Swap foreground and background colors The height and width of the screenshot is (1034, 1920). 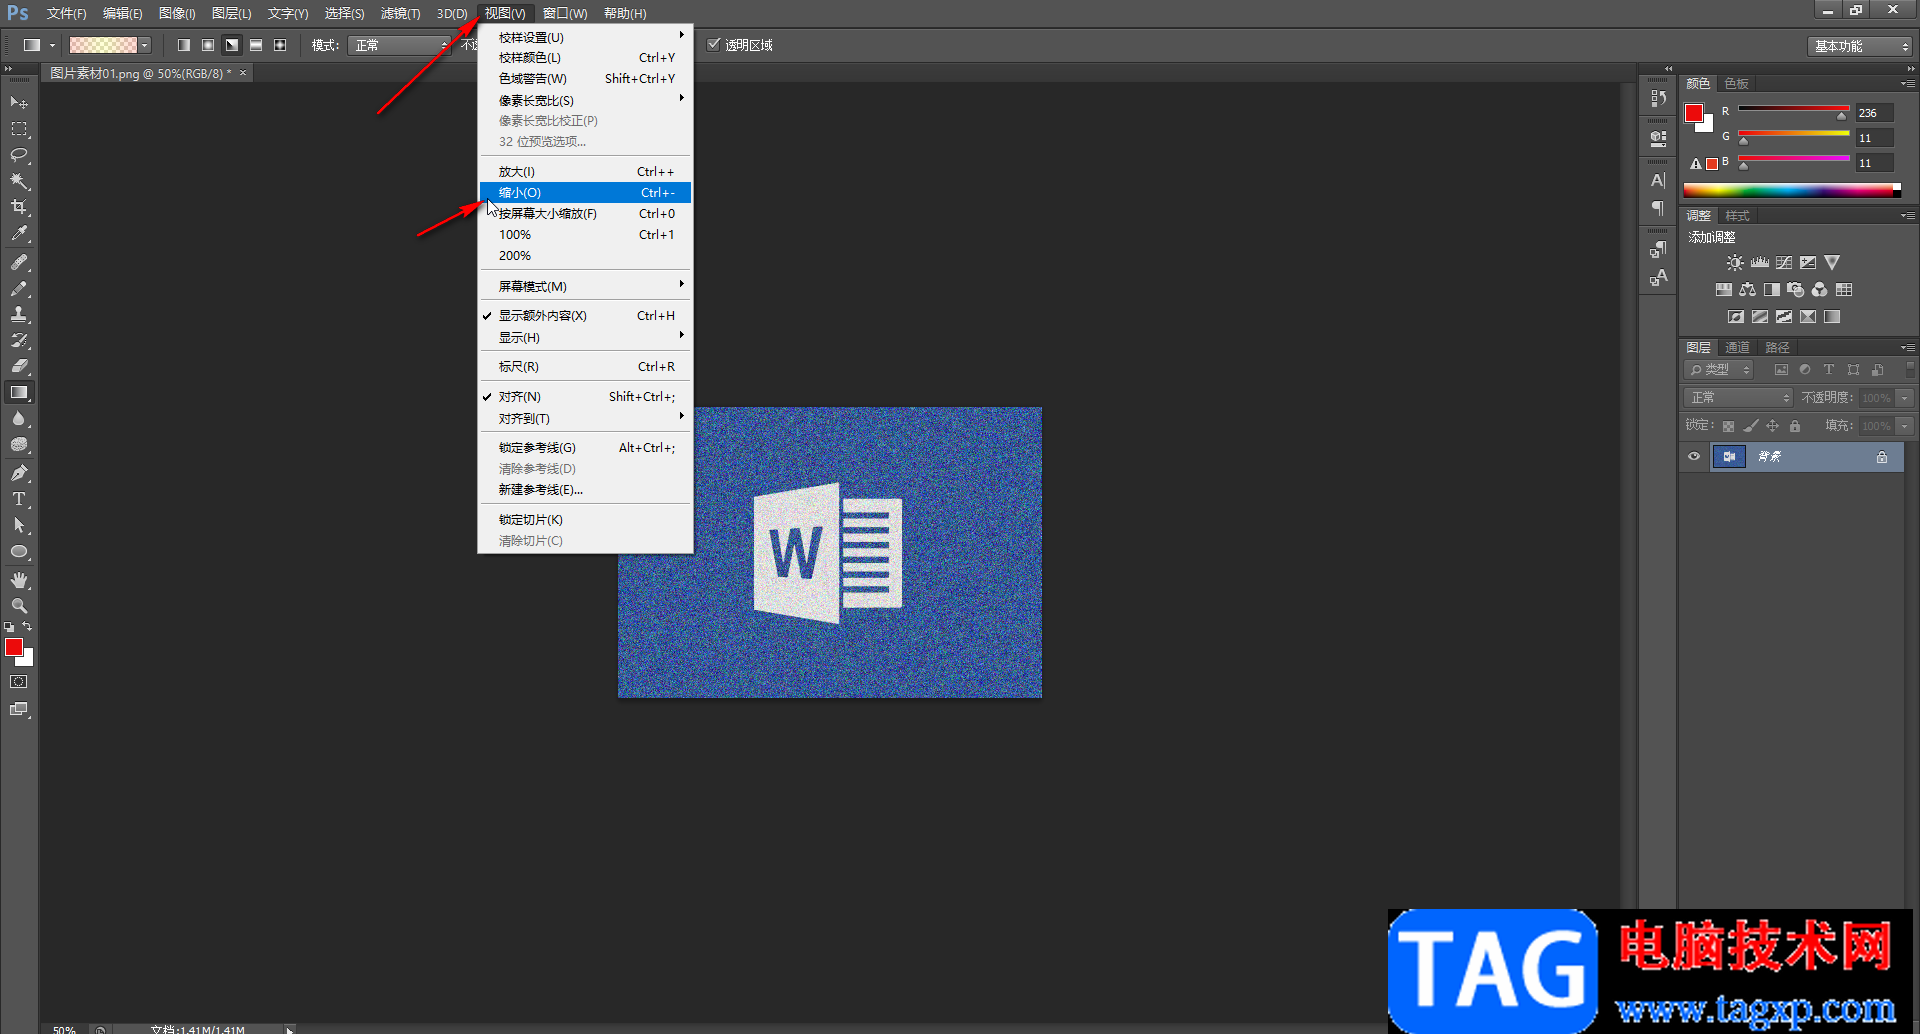coord(27,627)
